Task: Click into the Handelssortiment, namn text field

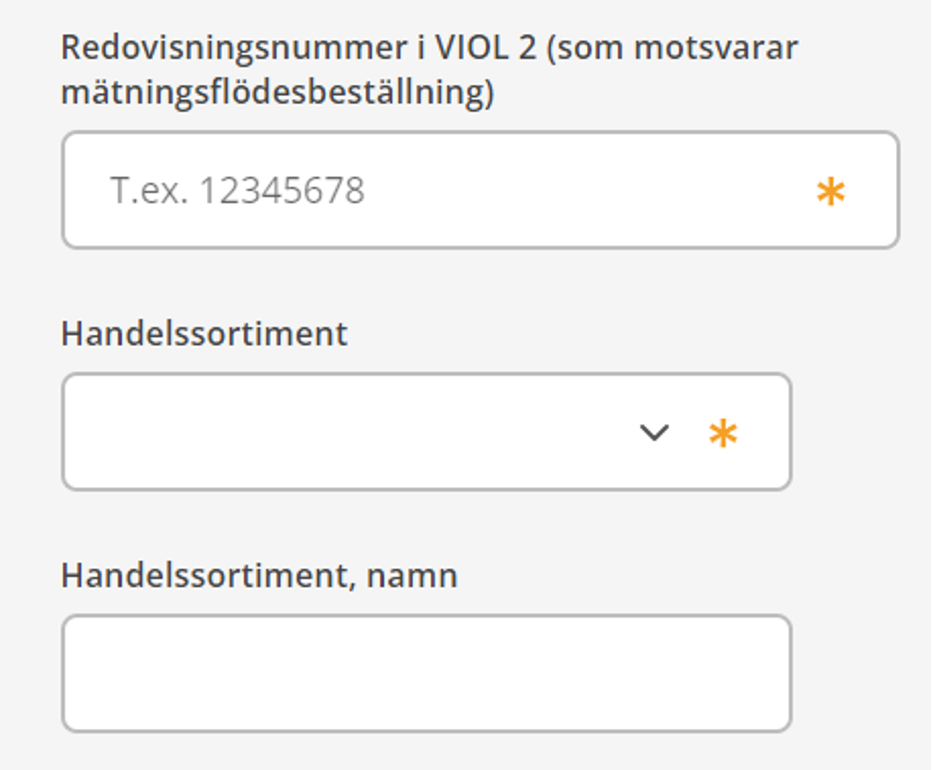Action: pyautogui.click(x=427, y=673)
